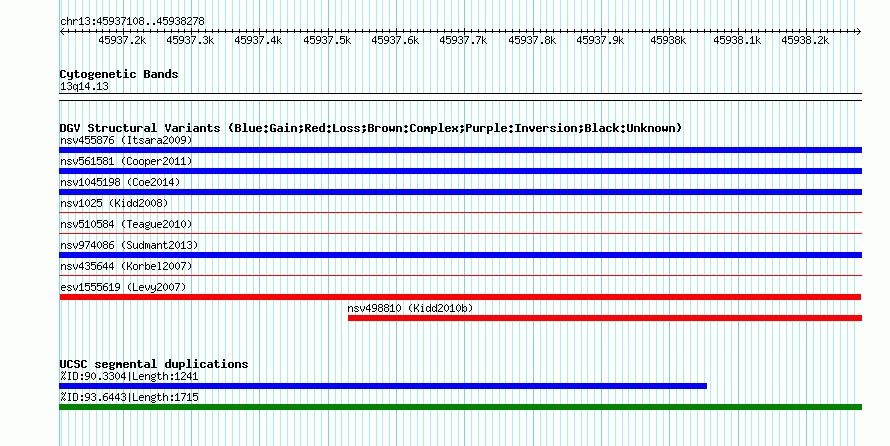The width and height of the screenshot is (890, 446).
Task: Click the %ID:90.3304|Length:1241 label
Action: (x=129, y=376)
